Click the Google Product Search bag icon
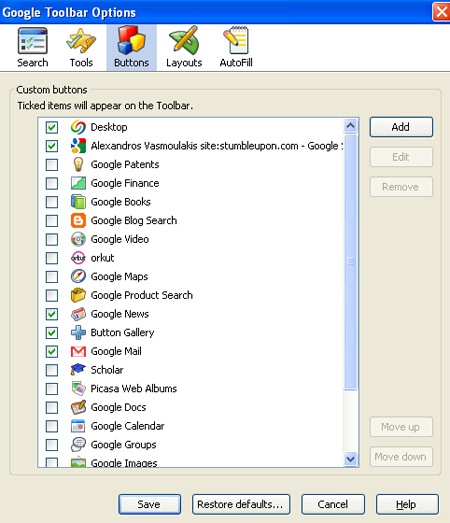Image resolution: width=450 pixels, height=523 pixels. click(x=78, y=295)
